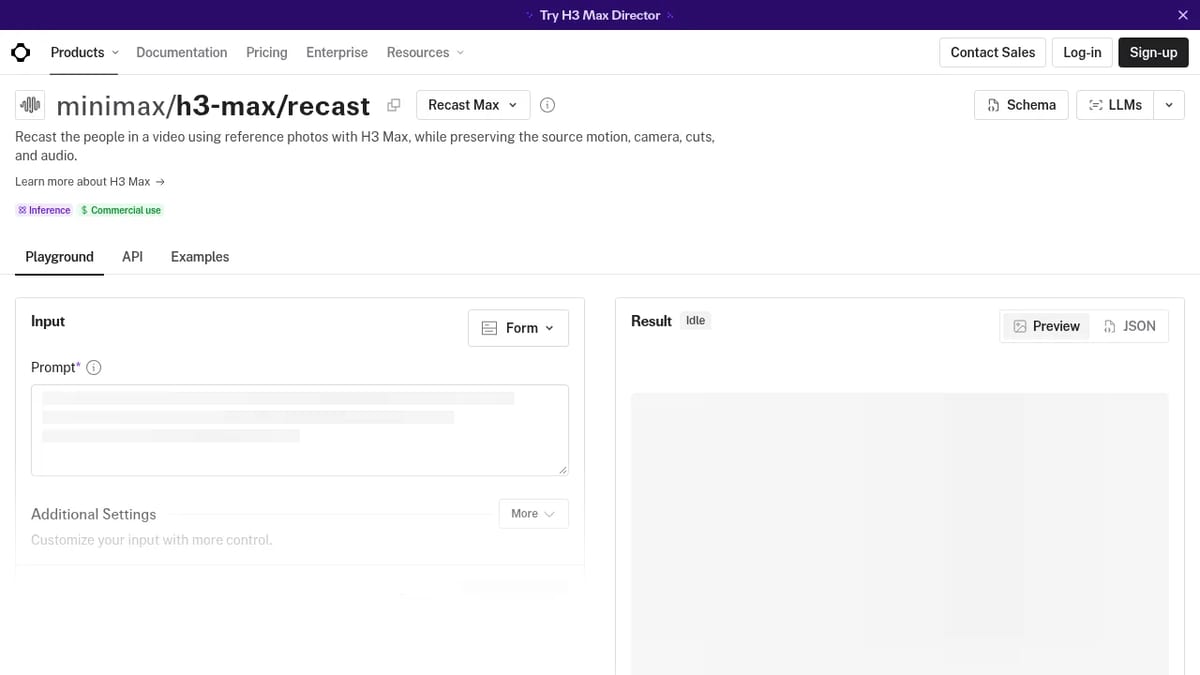Expand the LLMs dropdown arrow
The width and height of the screenshot is (1200, 675).
1169,105
